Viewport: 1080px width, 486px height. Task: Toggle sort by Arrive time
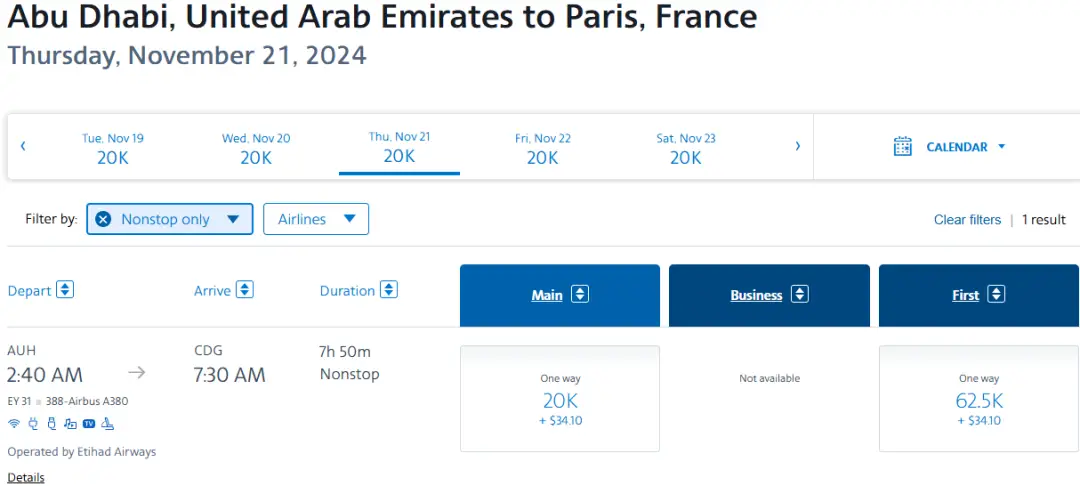244,290
